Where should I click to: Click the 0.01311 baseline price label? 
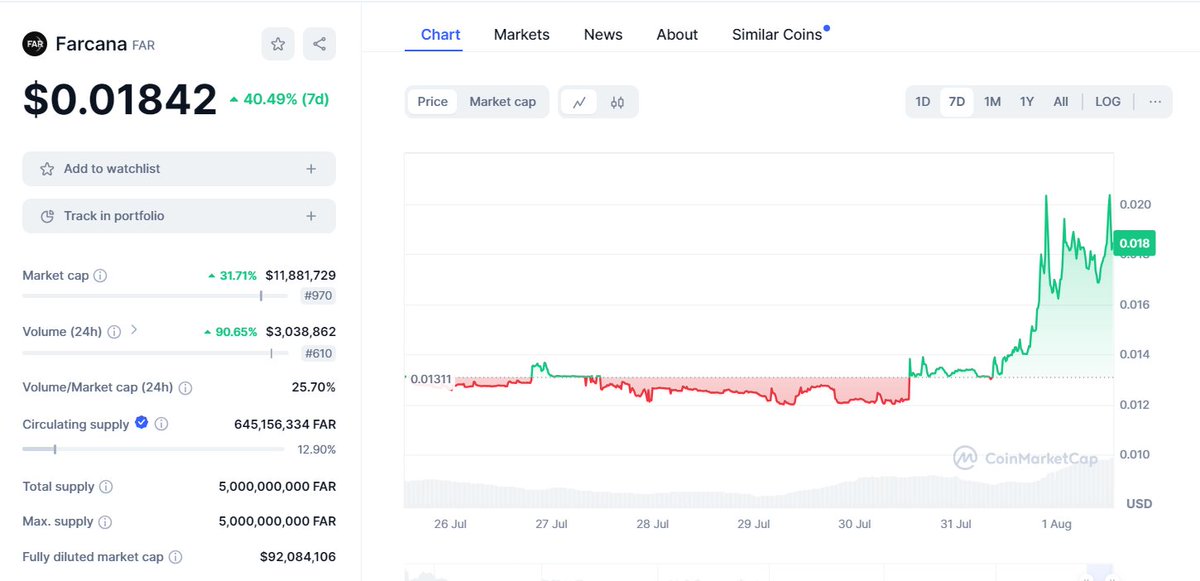point(430,379)
